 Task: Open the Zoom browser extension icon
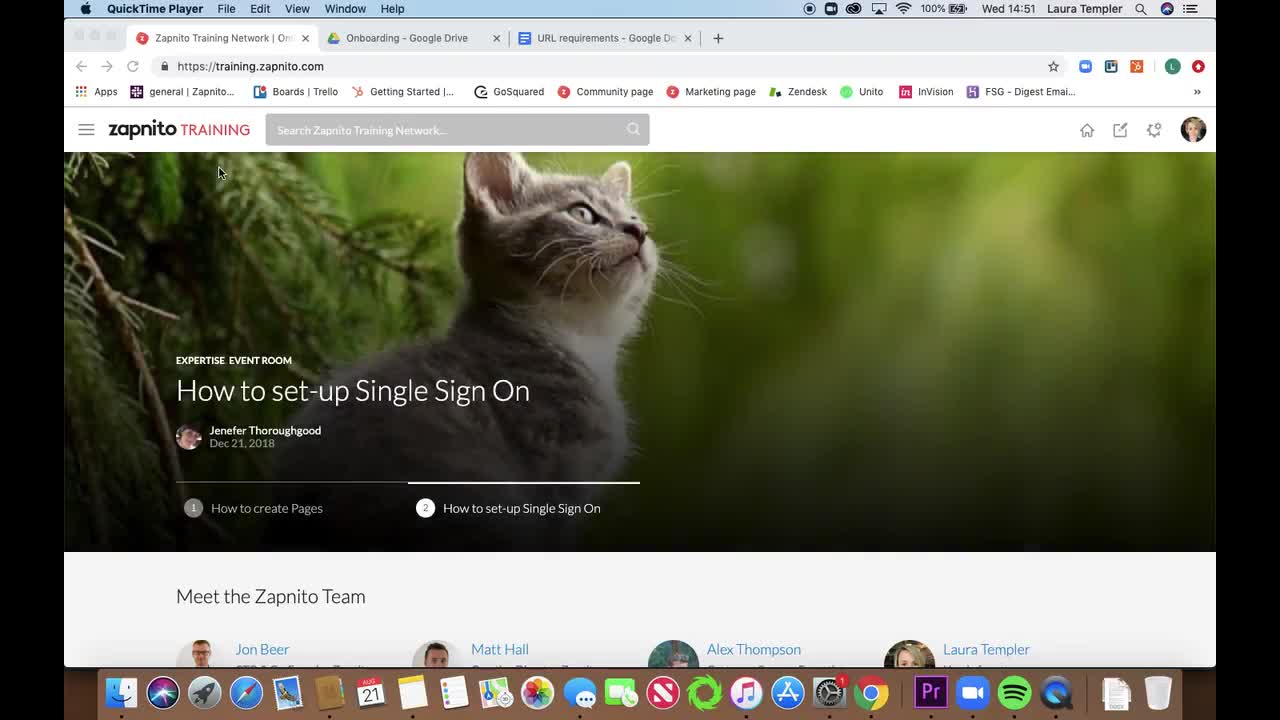pyautogui.click(x=1085, y=66)
